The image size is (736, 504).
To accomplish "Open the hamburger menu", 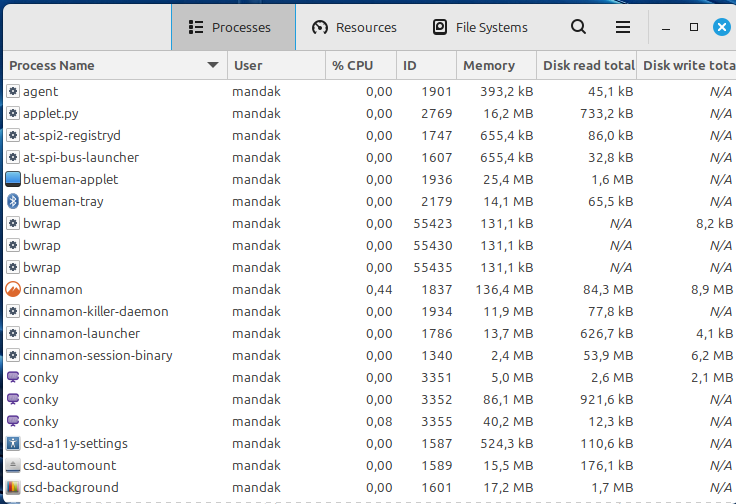I will tap(623, 27).
